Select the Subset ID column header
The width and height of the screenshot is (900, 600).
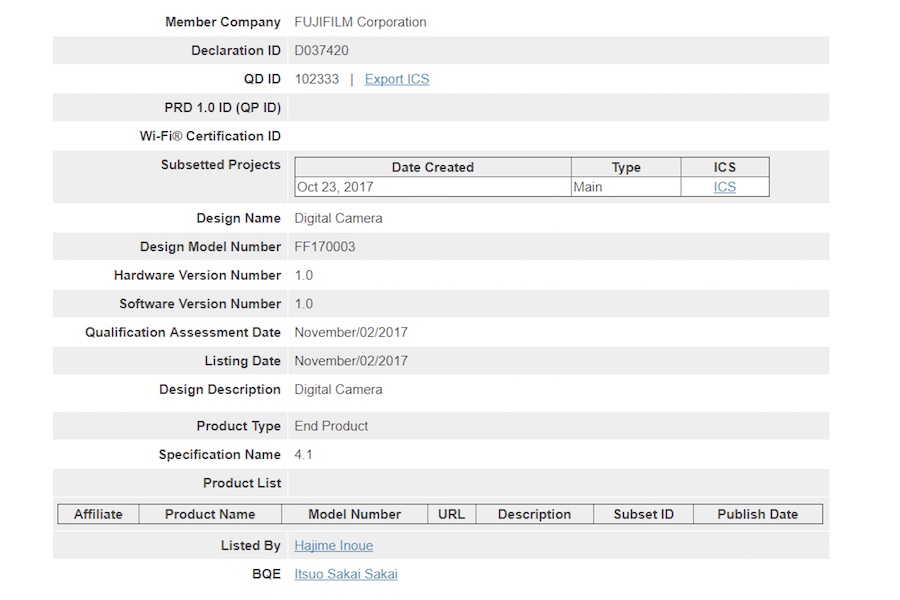pos(644,514)
